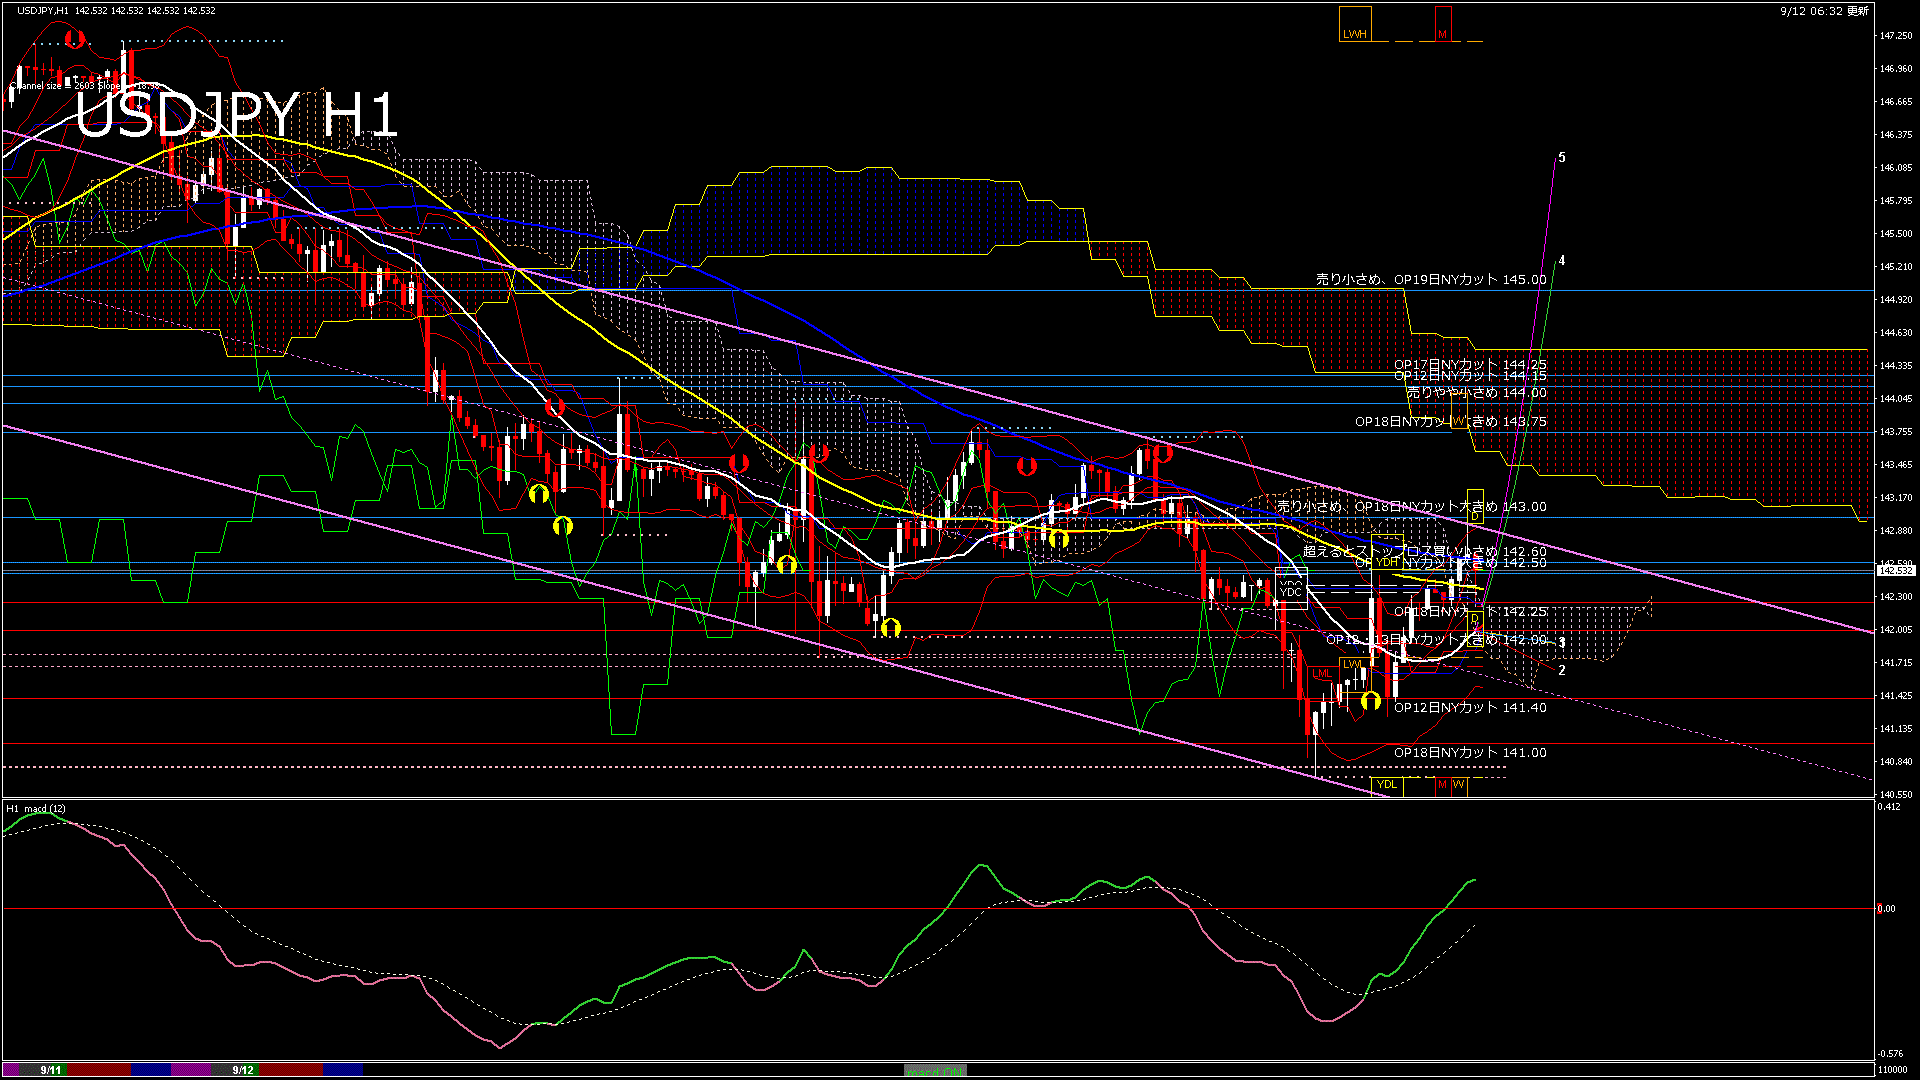Click the red LML marker box
The width and height of the screenshot is (1920, 1080).
pos(1323,674)
